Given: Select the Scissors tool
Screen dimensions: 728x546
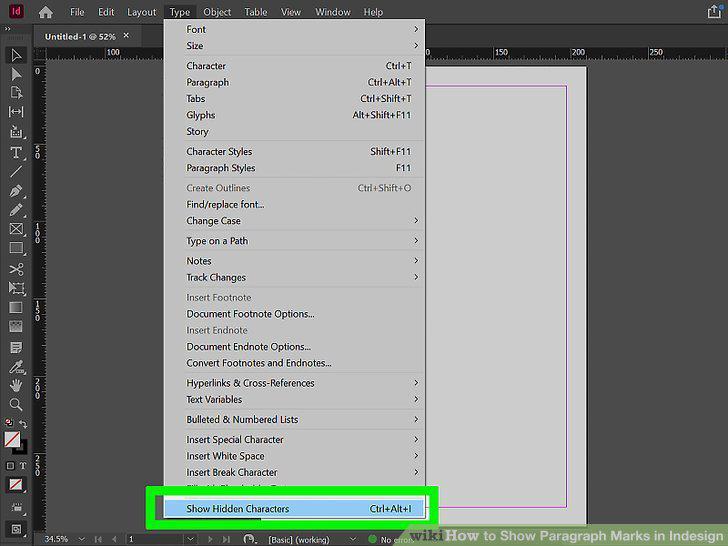Looking at the screenshot, I should pyautogui.click(x=16, y=269).
